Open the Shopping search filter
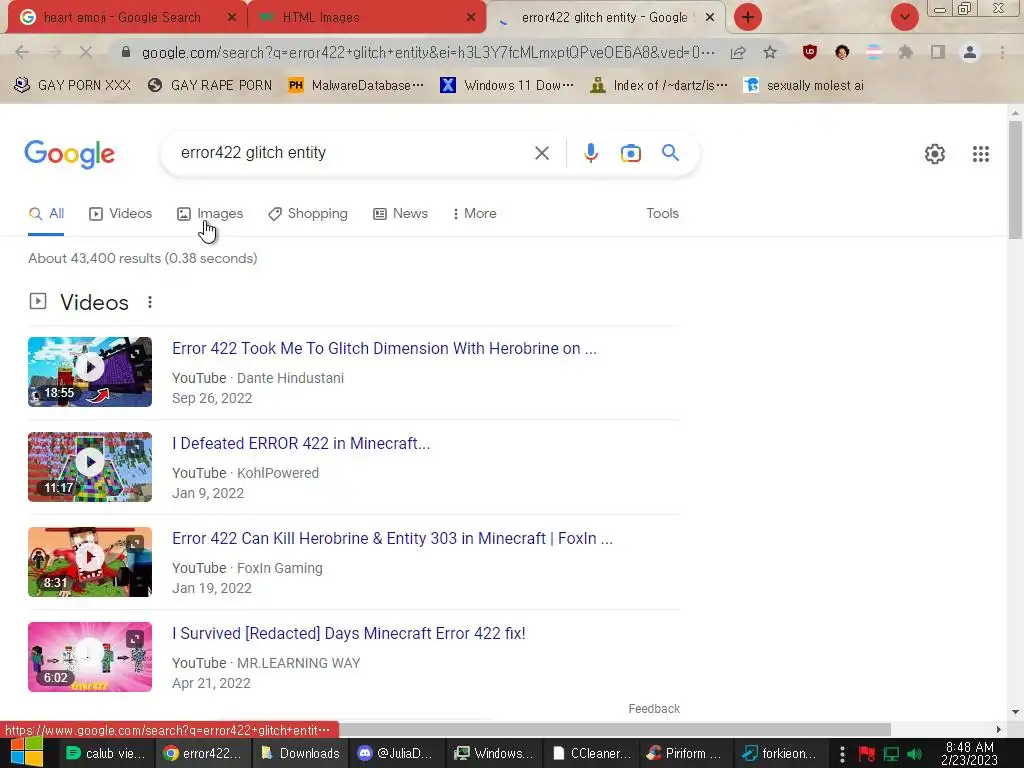The image size is (1024, 768). tap(308, 214)
